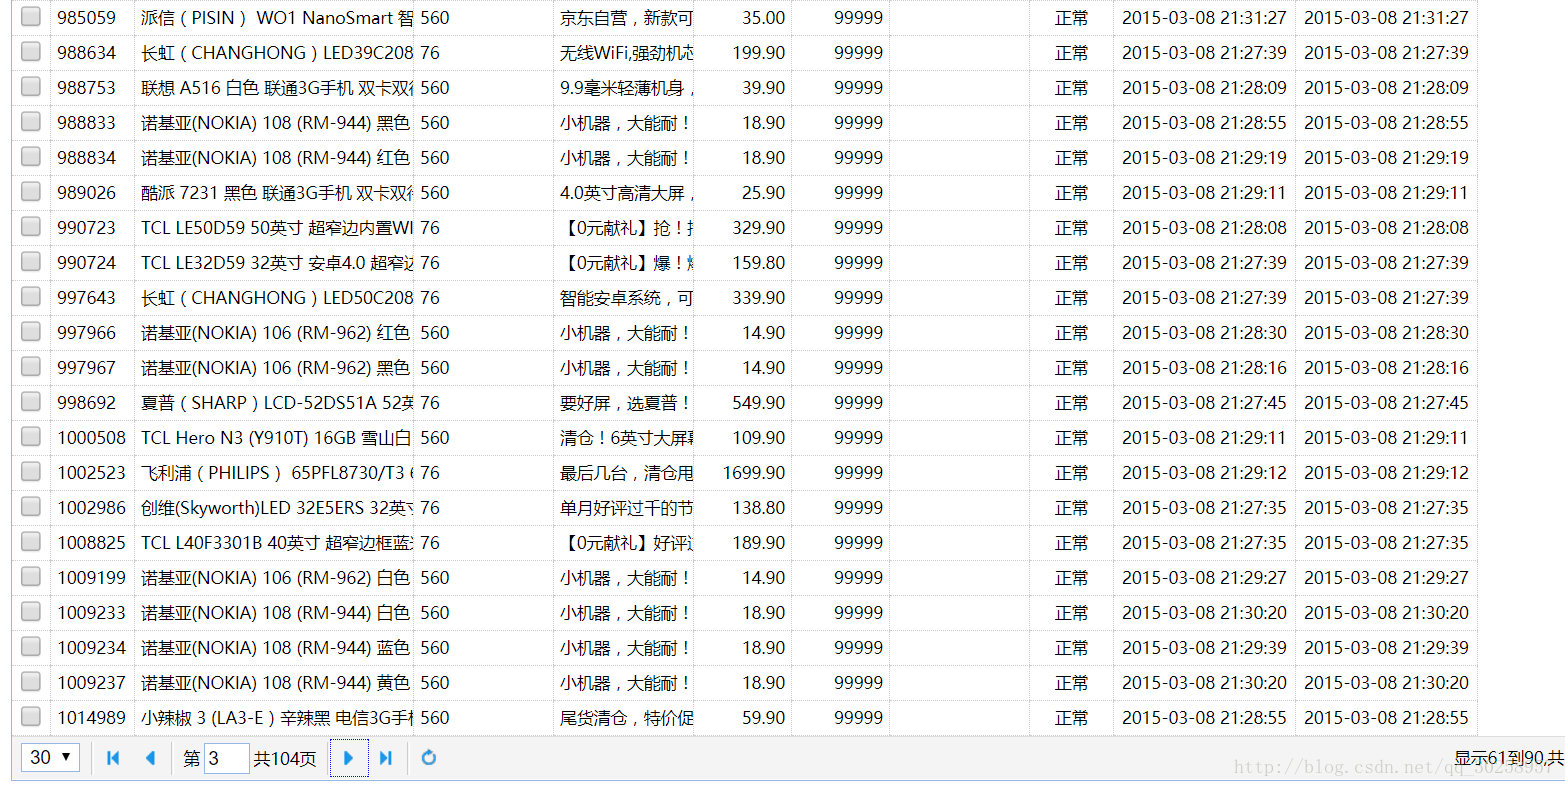The image size is (1565, 787).
Task: Select the checkbox for item 1009233
Action: pos(31,612)
